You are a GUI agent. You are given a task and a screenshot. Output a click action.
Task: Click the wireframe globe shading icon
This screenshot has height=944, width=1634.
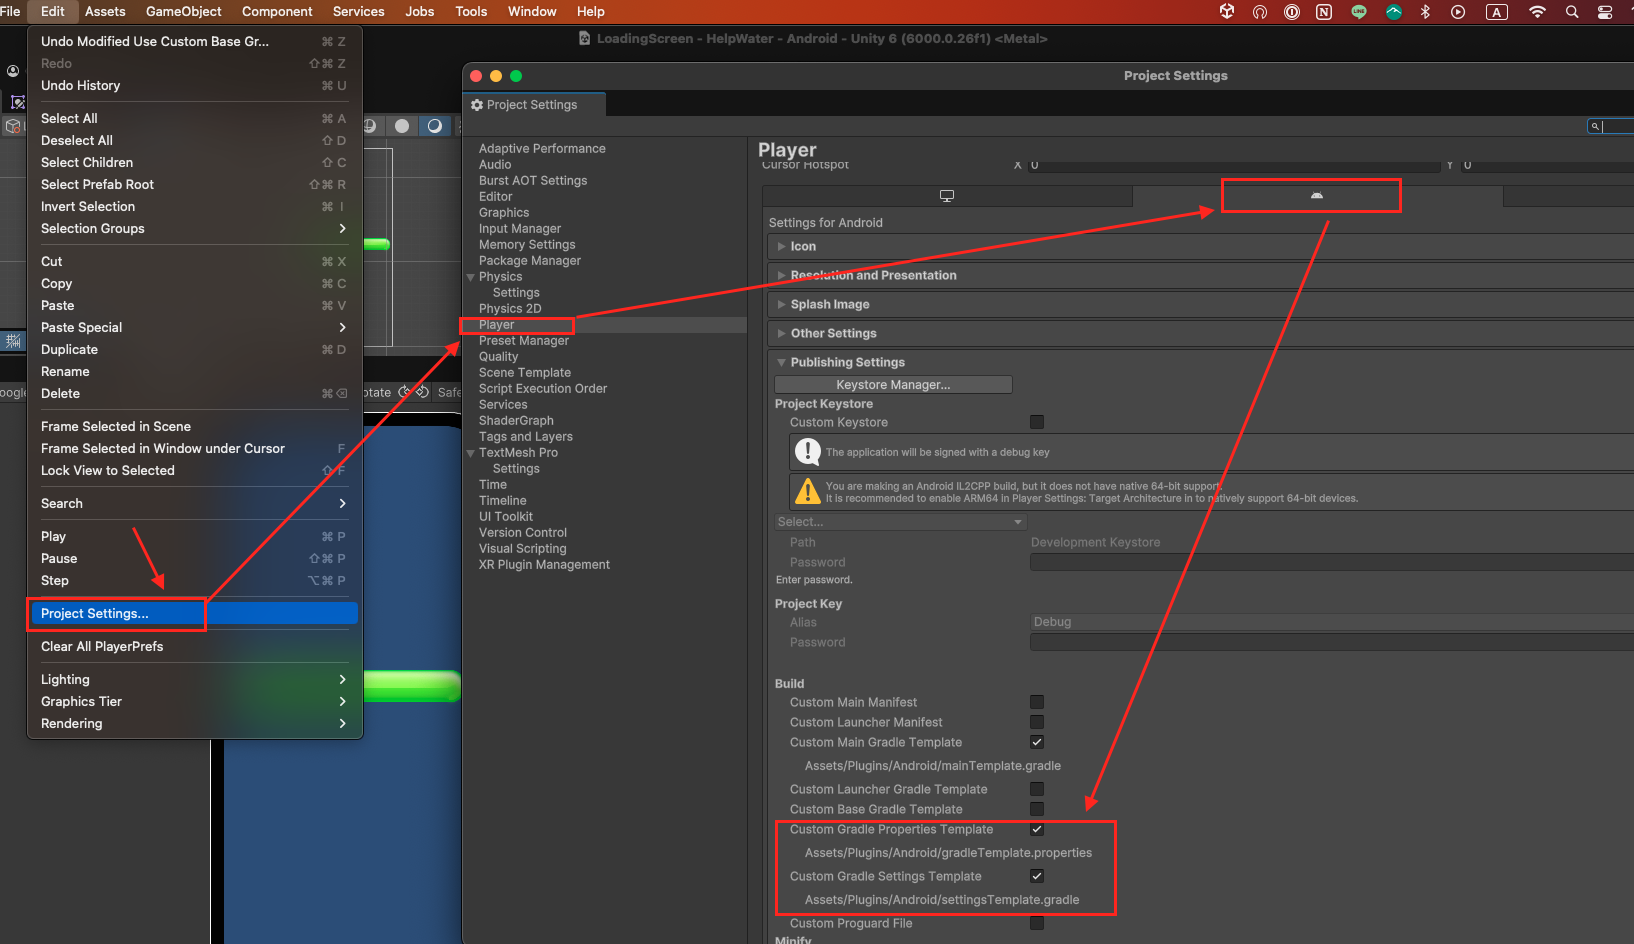[x=369, y=126]
